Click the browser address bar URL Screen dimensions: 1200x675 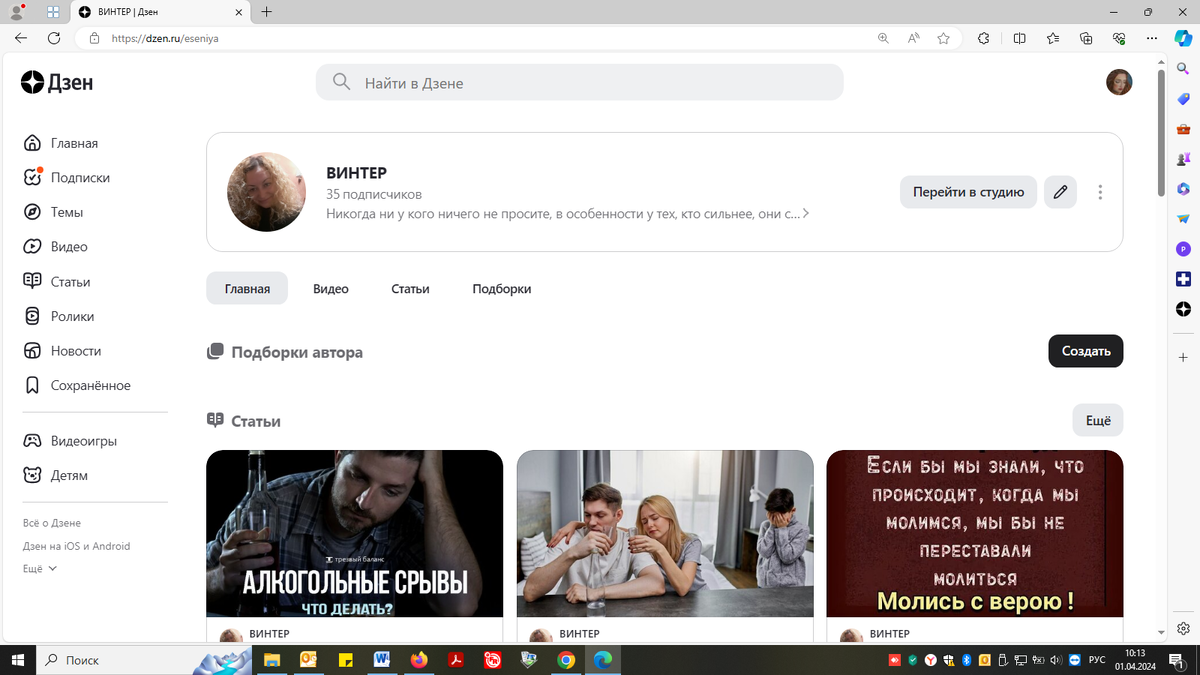coord(164,38)
